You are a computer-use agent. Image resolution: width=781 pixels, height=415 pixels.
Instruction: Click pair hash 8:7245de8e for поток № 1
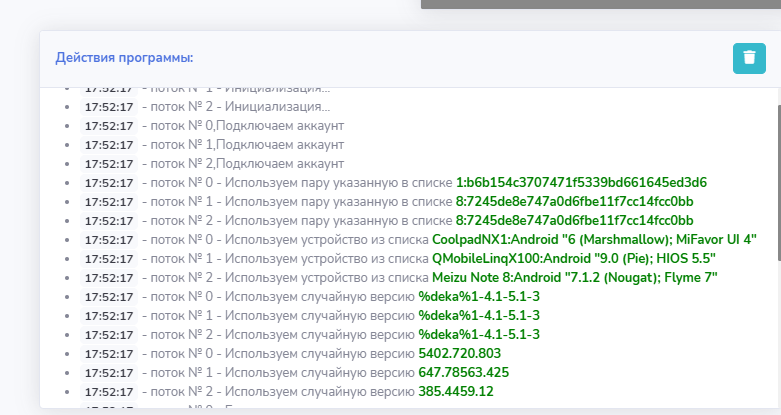tap(574, 201)
